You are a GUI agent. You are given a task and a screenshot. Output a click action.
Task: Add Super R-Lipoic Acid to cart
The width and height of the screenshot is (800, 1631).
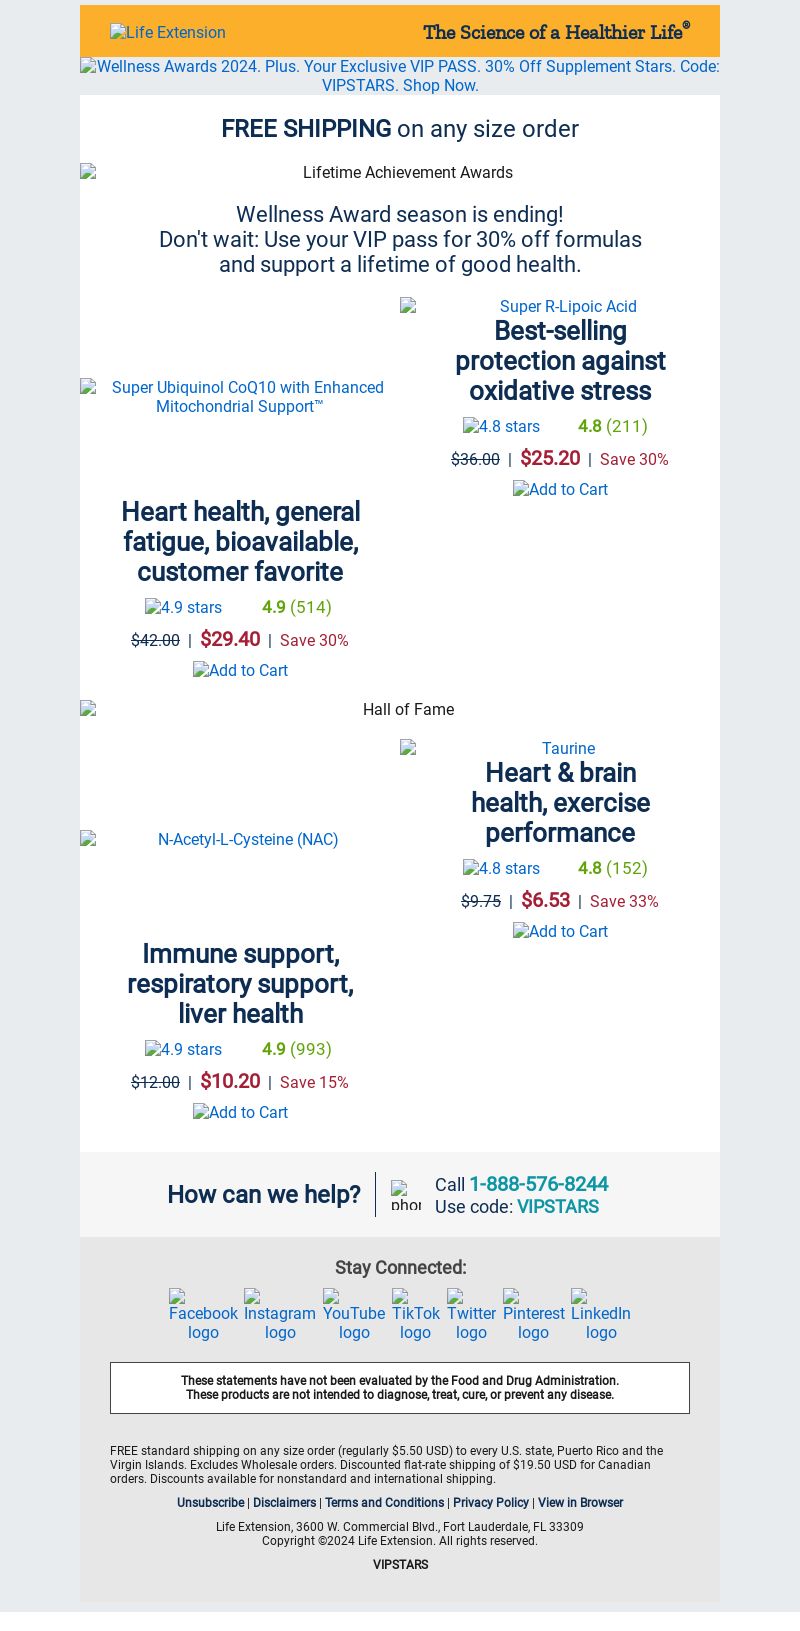pyautogui.click(x=560, y=489)
